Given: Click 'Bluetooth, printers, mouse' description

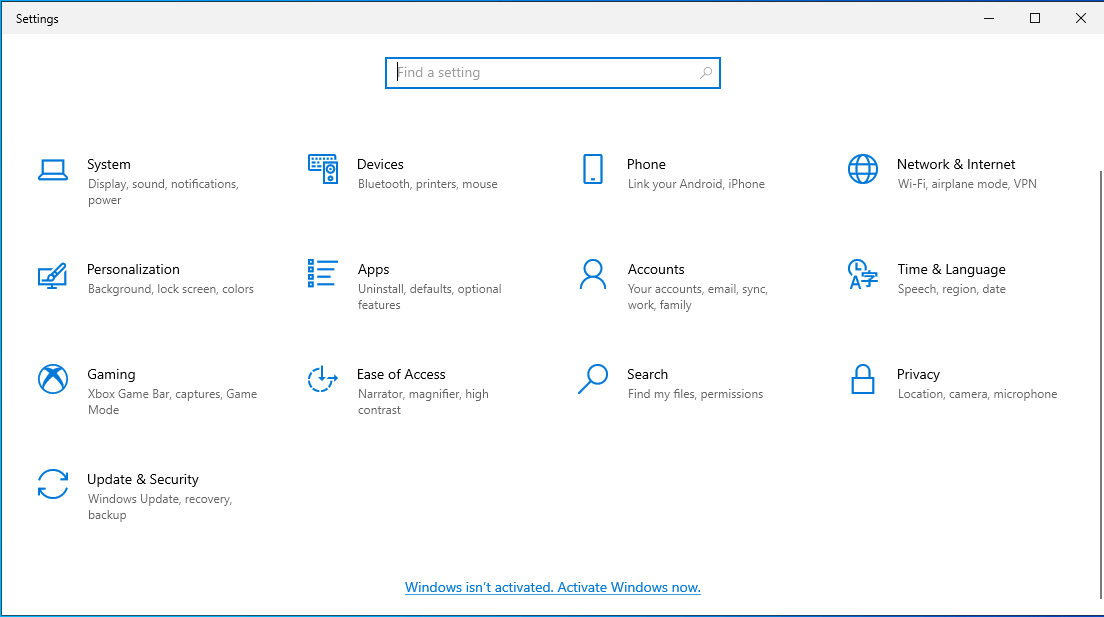Looking at the screenshot, I should (427, 184).
